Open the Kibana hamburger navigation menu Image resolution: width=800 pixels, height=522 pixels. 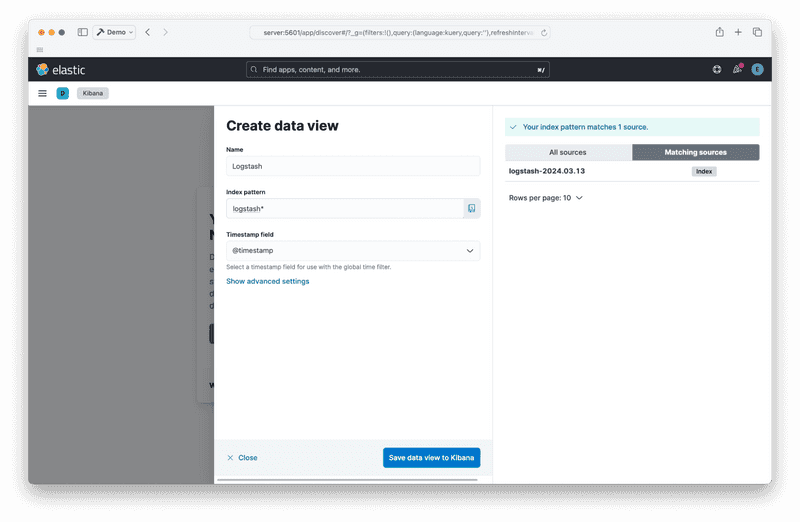click(x=42, y=94)
